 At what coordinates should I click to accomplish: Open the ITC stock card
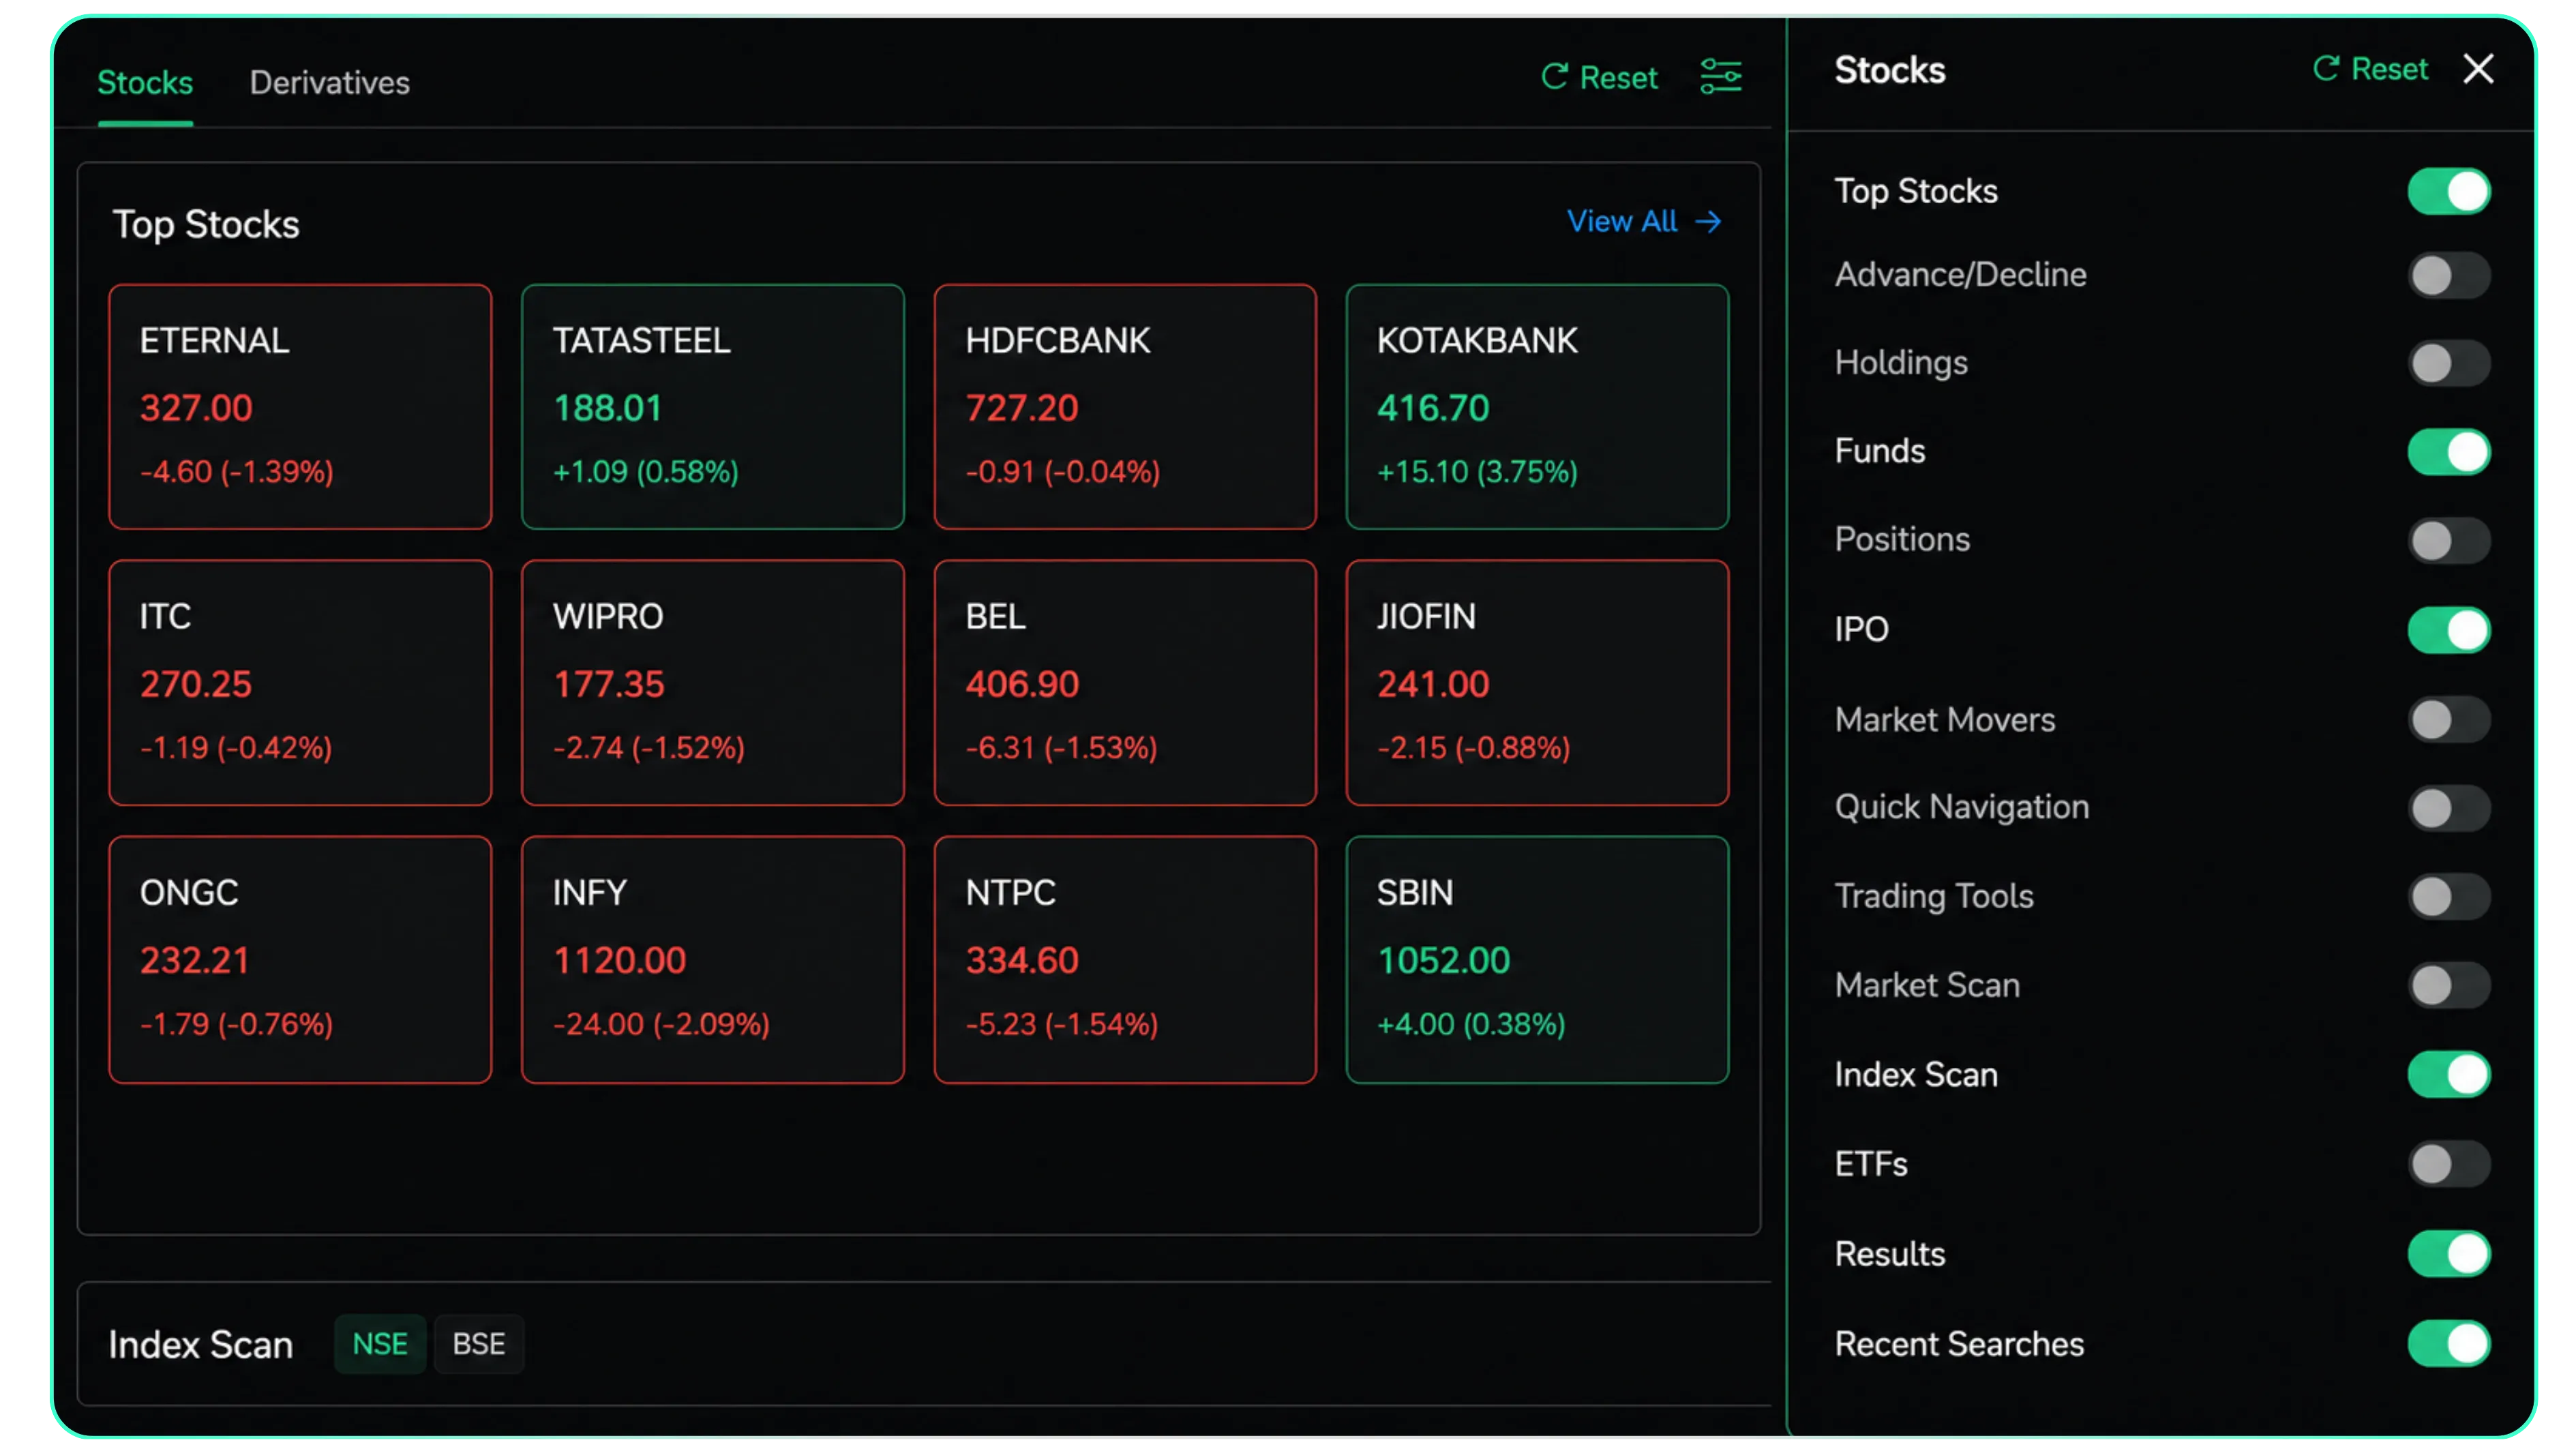300,683
